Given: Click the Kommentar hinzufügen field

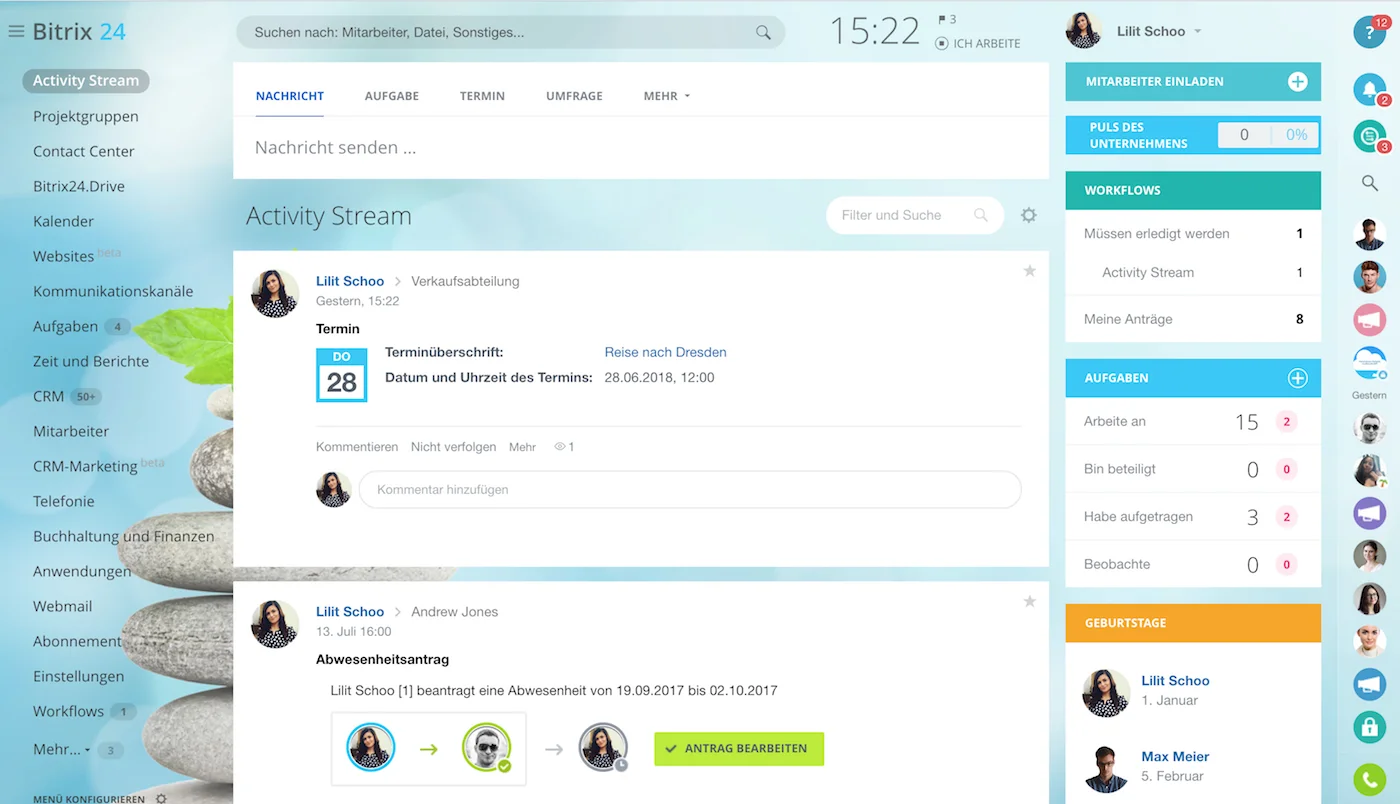Looking at the screenshot, I should click(690, 490).
